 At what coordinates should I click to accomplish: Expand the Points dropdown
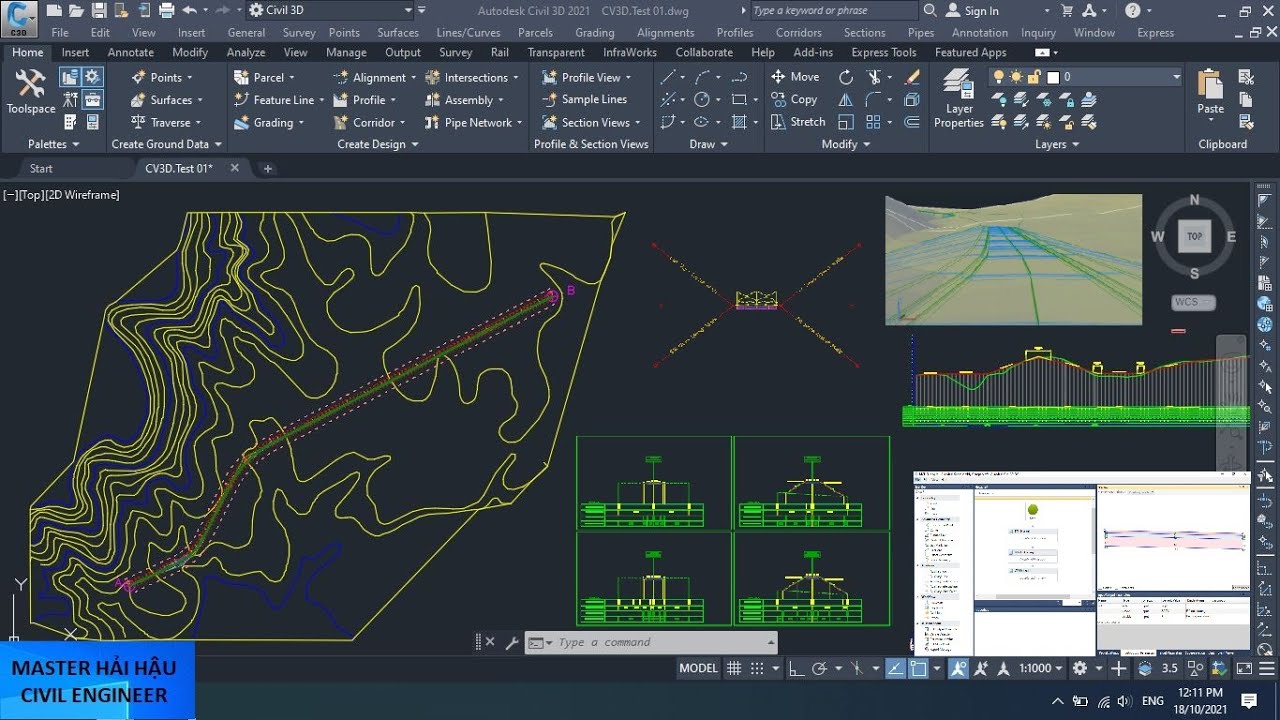tap(190, 78)
